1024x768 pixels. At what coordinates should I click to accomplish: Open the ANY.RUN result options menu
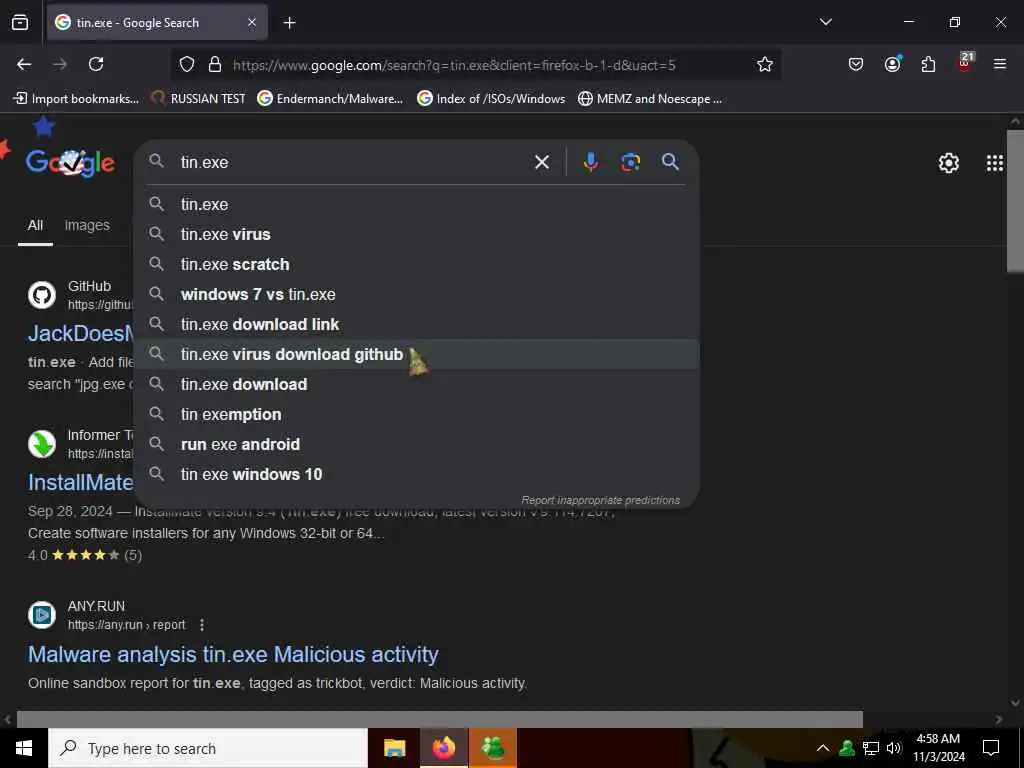tap(202, 625)
